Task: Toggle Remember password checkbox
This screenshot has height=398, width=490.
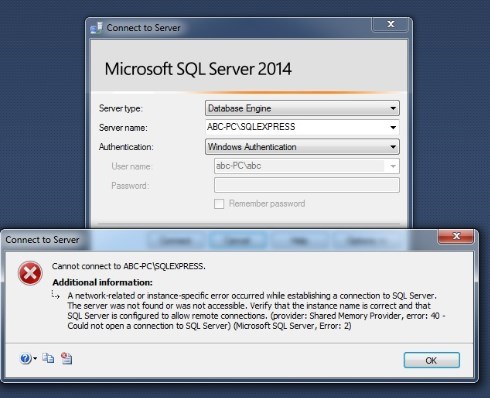Action: click(x=219, y=204)
